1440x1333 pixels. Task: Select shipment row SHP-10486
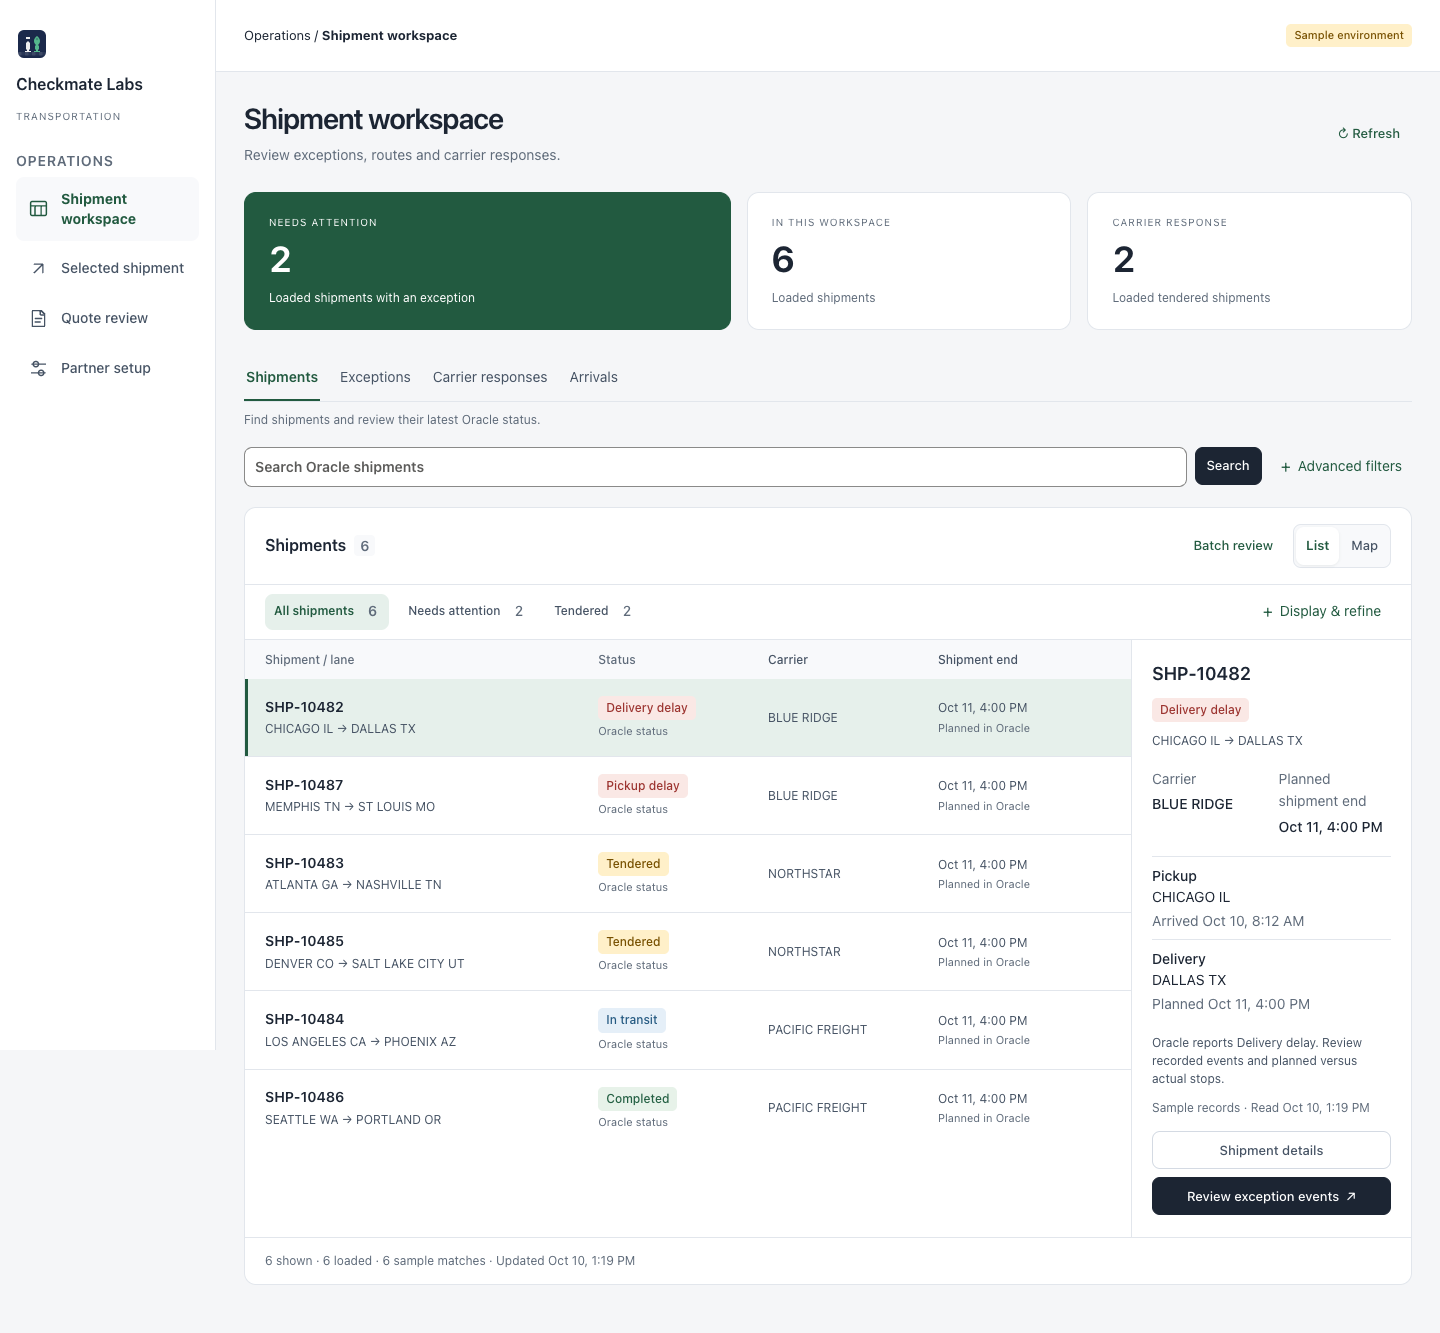click(688, 1108)
